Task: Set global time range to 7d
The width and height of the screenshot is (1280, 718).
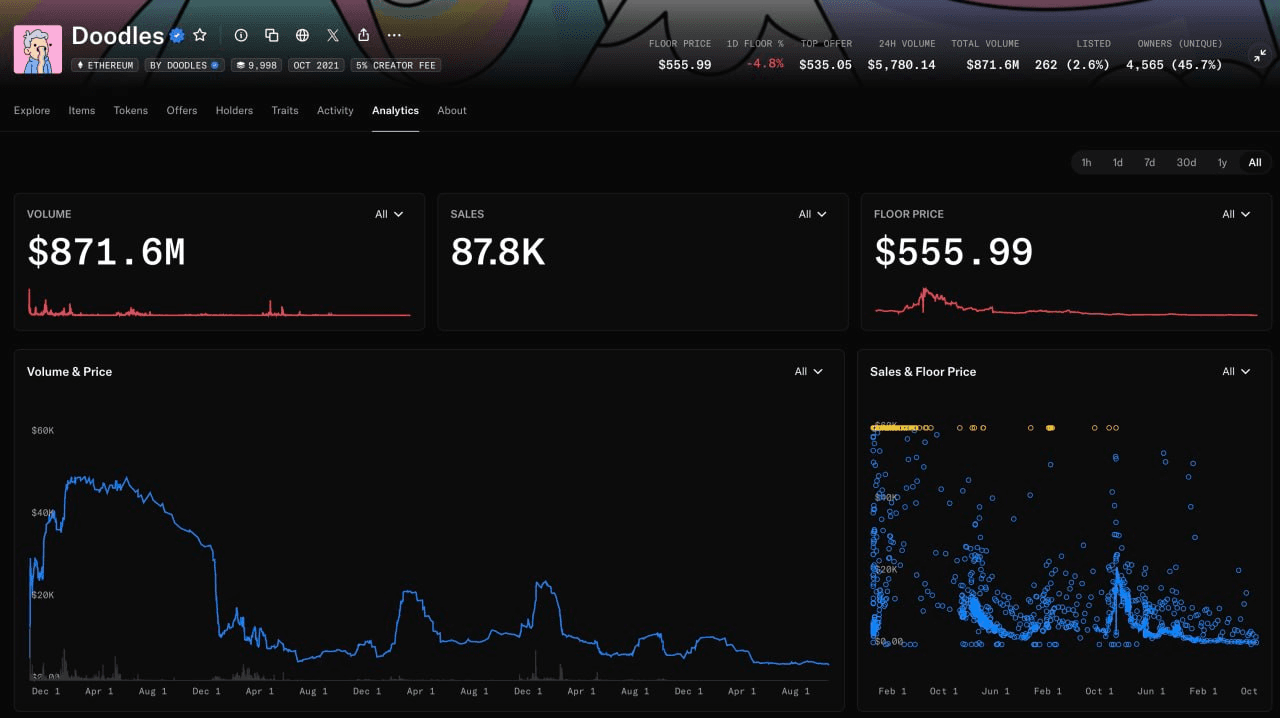Action: tap(1150, 162)
